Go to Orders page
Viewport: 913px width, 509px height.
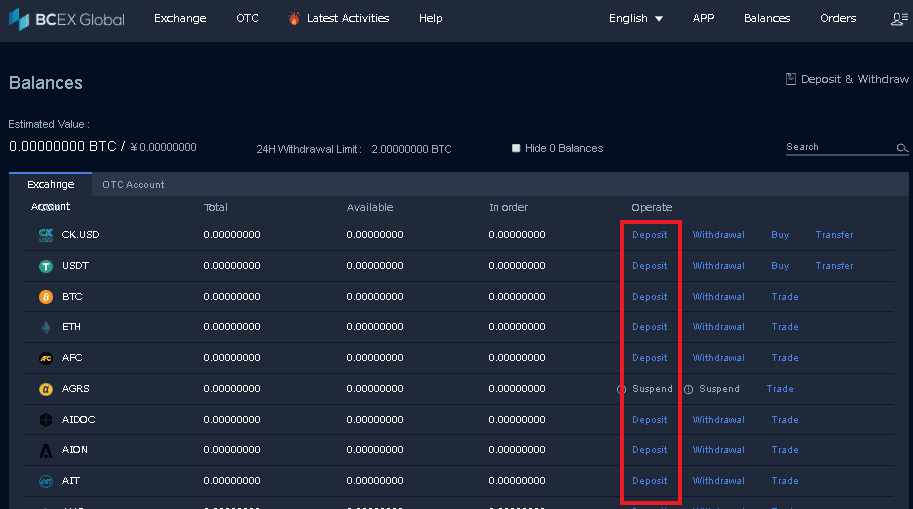pyautogui.click(x=838, y=19)
